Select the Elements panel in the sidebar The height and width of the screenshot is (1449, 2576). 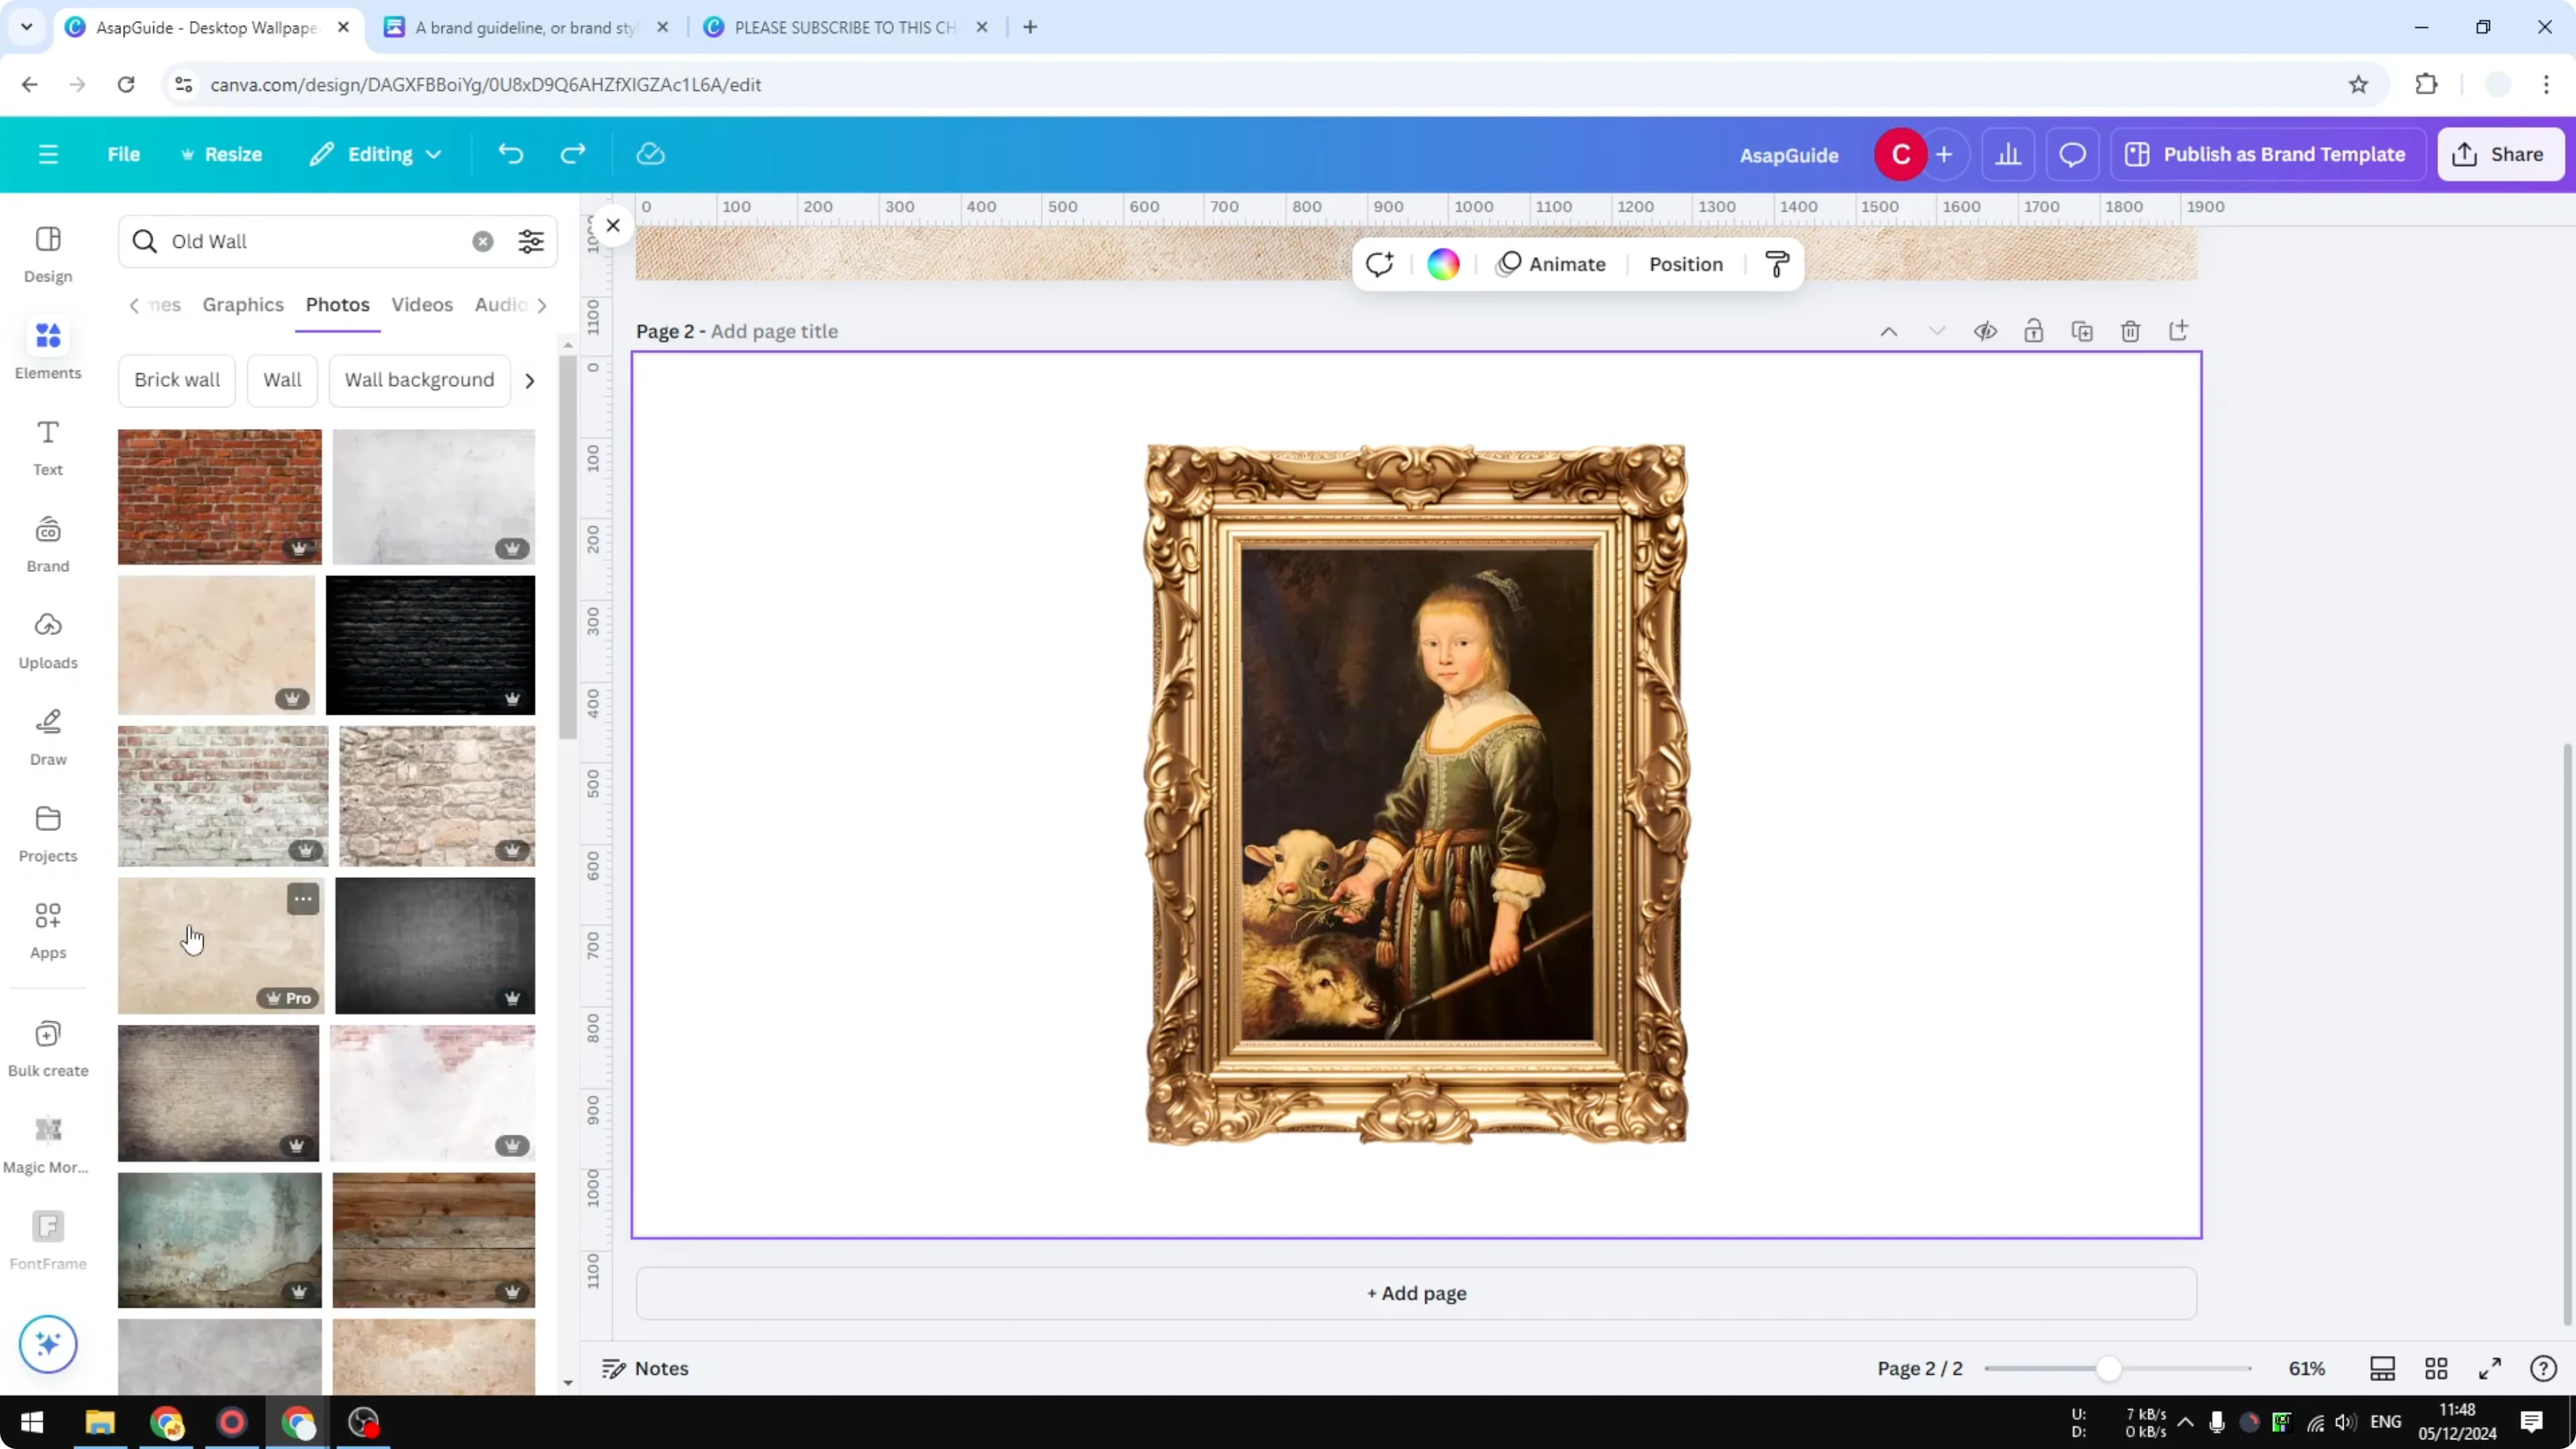[47, 348]
